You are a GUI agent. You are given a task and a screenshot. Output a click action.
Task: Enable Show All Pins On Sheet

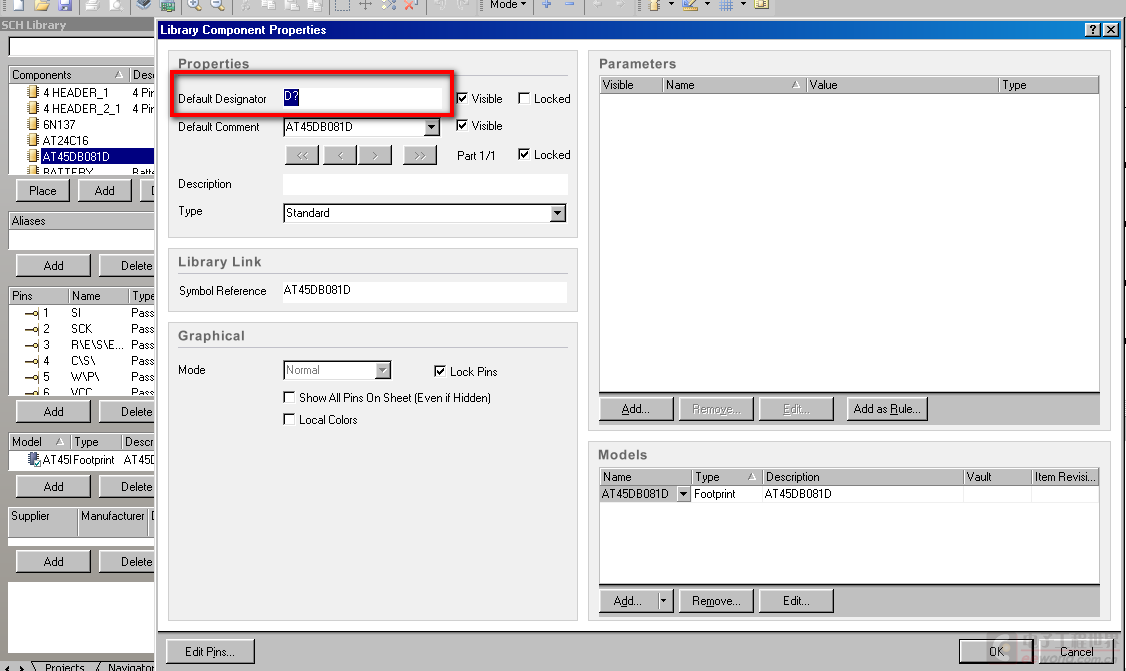pos(289,397)
